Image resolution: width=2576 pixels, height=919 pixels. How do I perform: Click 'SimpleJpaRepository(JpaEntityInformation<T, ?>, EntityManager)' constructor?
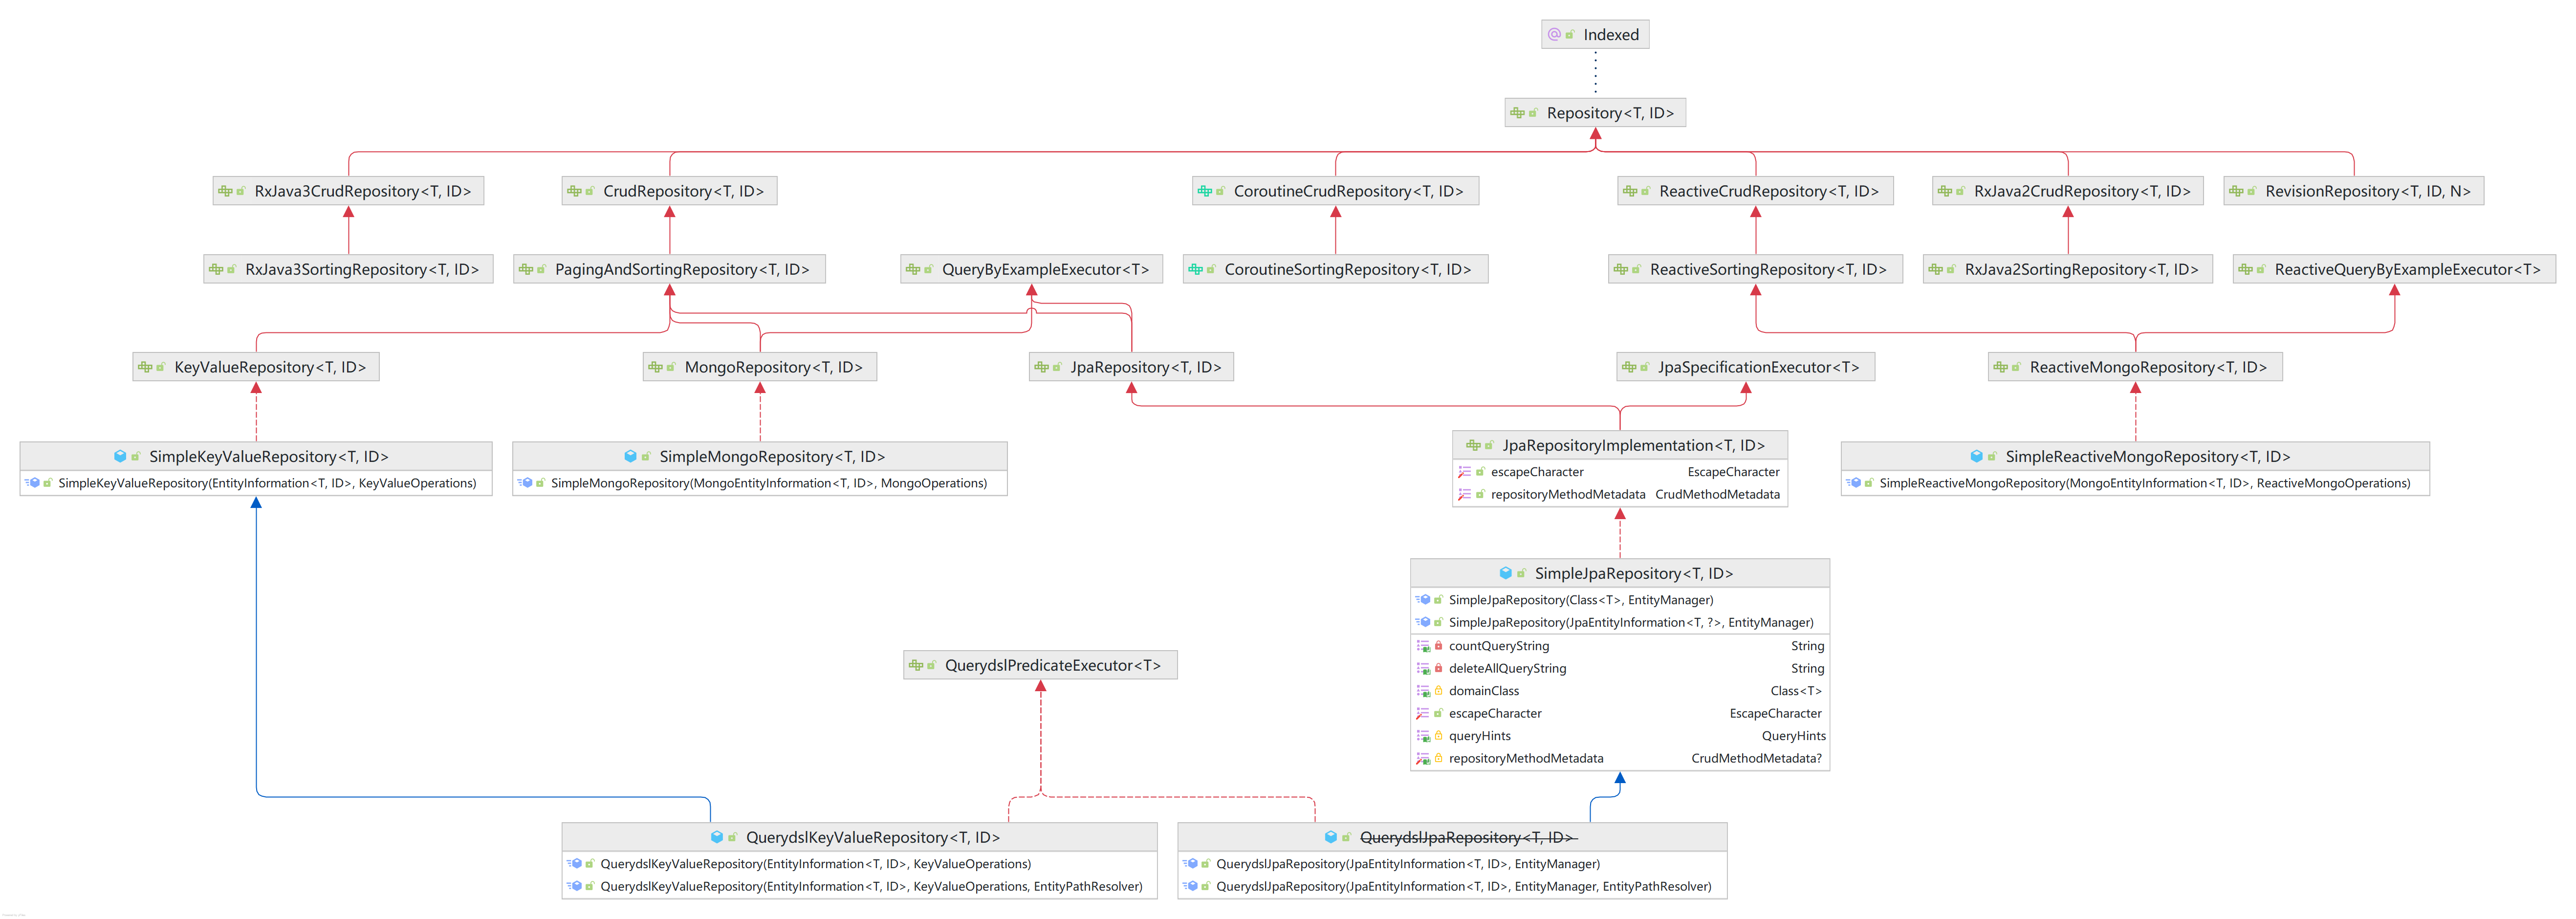point(1631,622)
